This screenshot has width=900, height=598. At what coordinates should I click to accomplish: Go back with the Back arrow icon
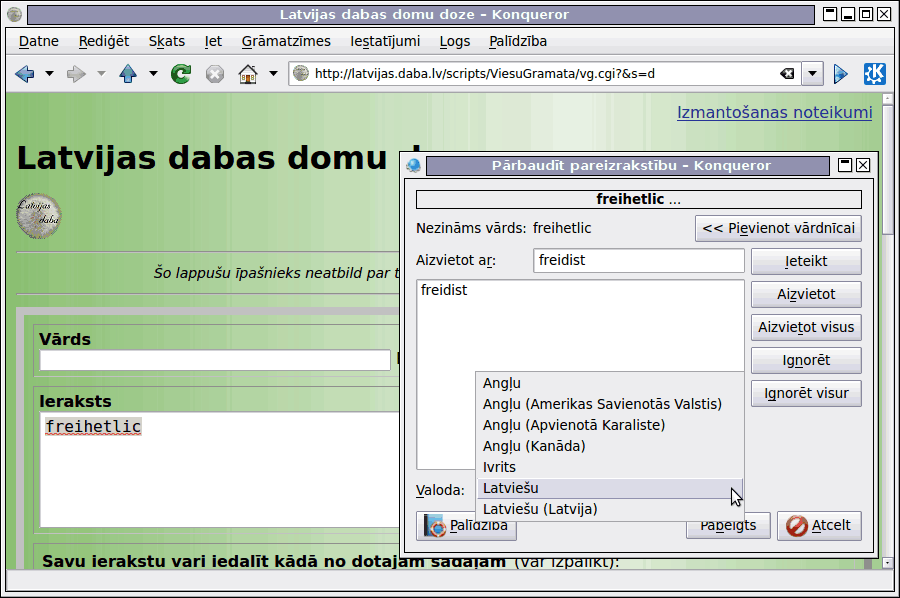point(25,74)
